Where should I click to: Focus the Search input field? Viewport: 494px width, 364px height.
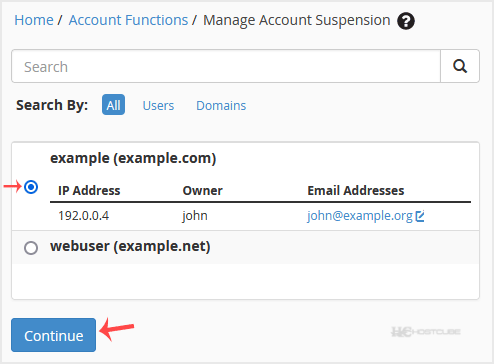pyautogui.click(x=226, y=66)
